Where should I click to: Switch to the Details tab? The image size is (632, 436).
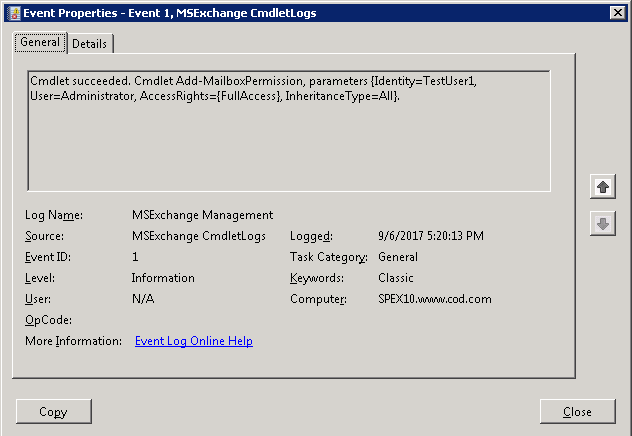[x=90, y=44]
